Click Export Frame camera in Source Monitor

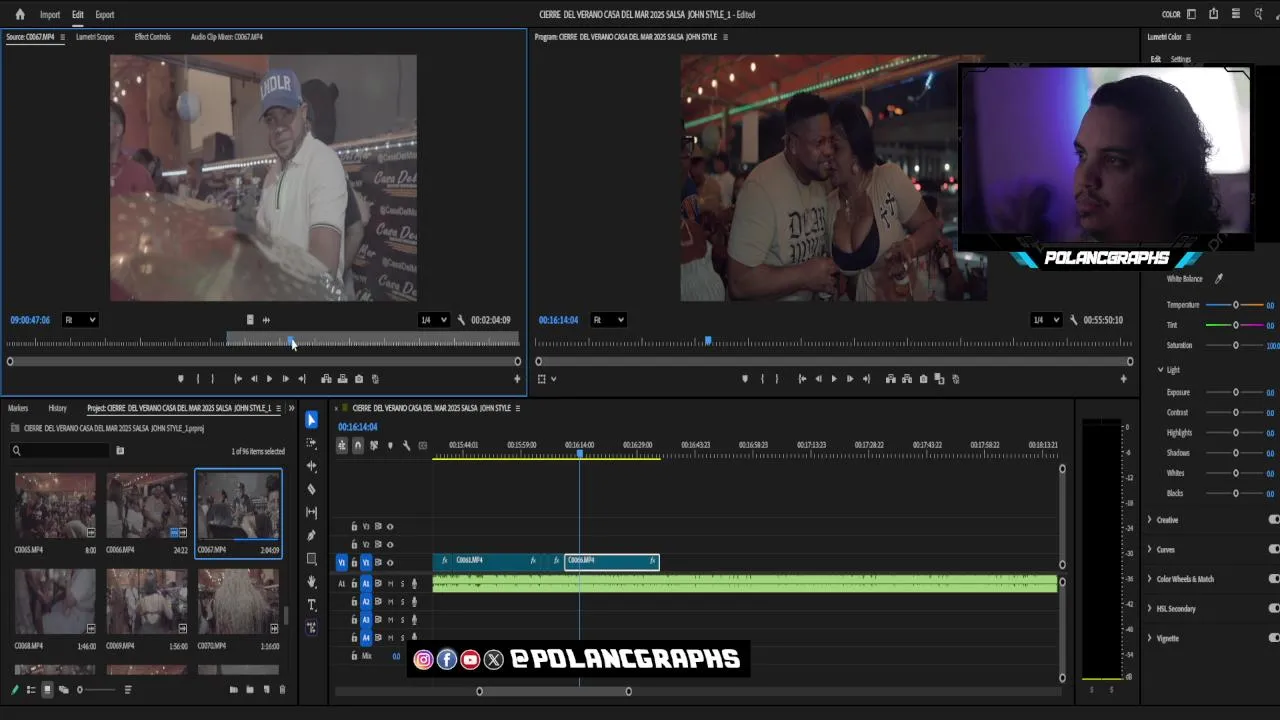point(359,379)
